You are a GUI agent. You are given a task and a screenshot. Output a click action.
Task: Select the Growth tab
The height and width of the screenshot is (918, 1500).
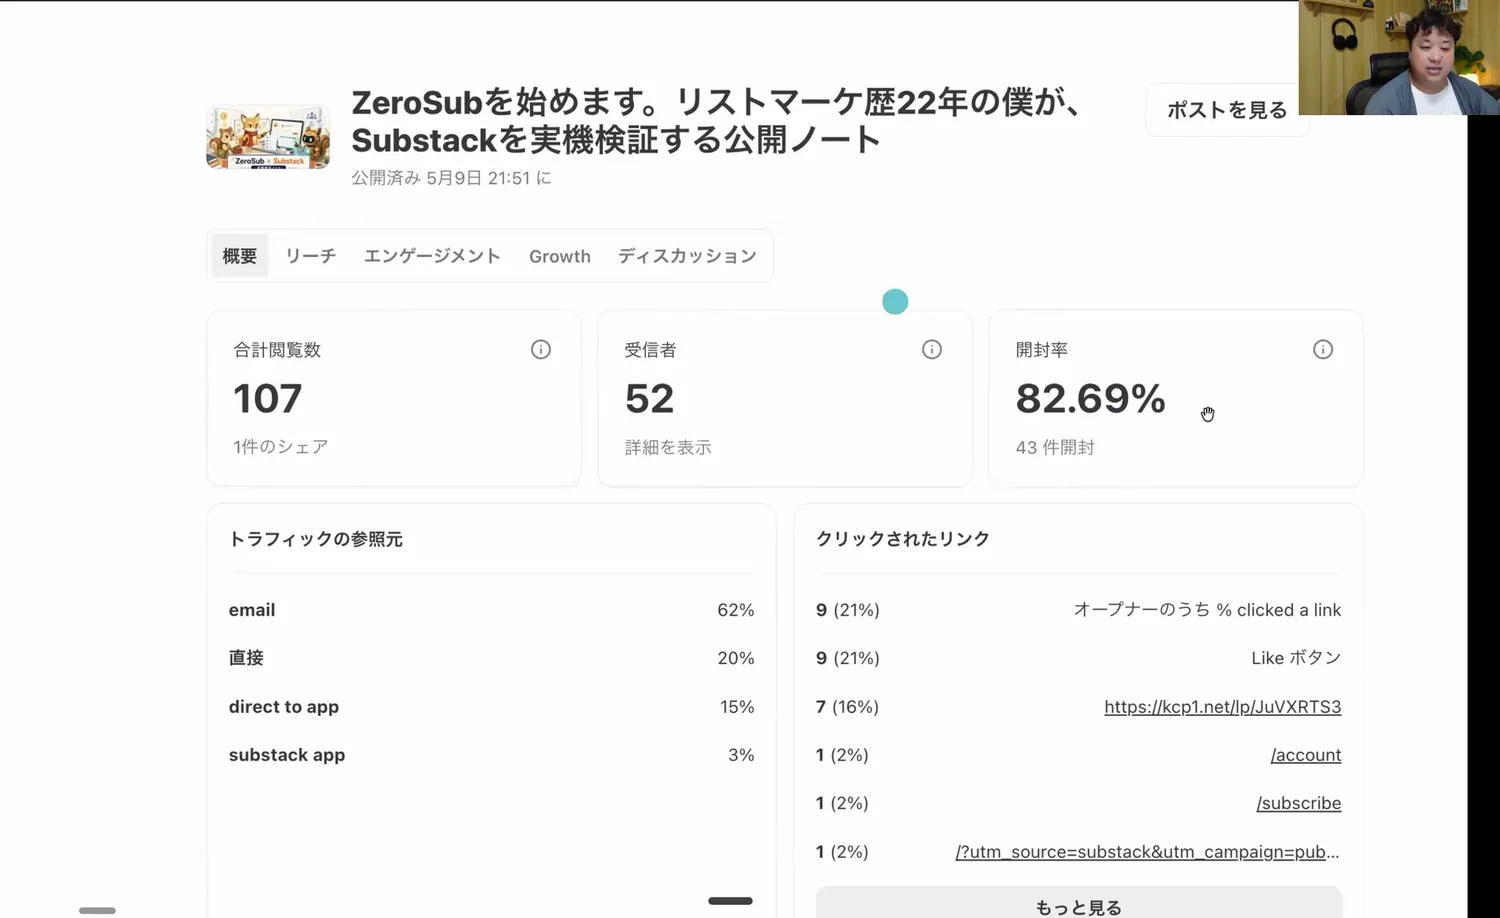(560, 256)
